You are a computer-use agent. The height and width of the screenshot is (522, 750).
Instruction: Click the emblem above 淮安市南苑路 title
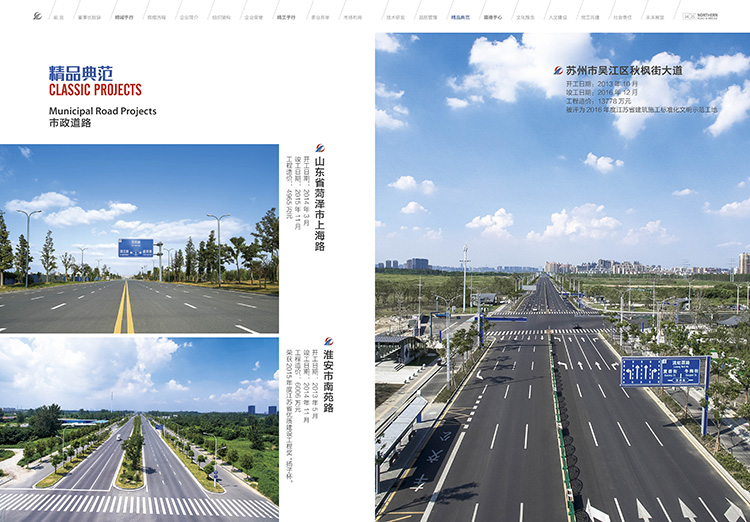(x=329, y=342)
